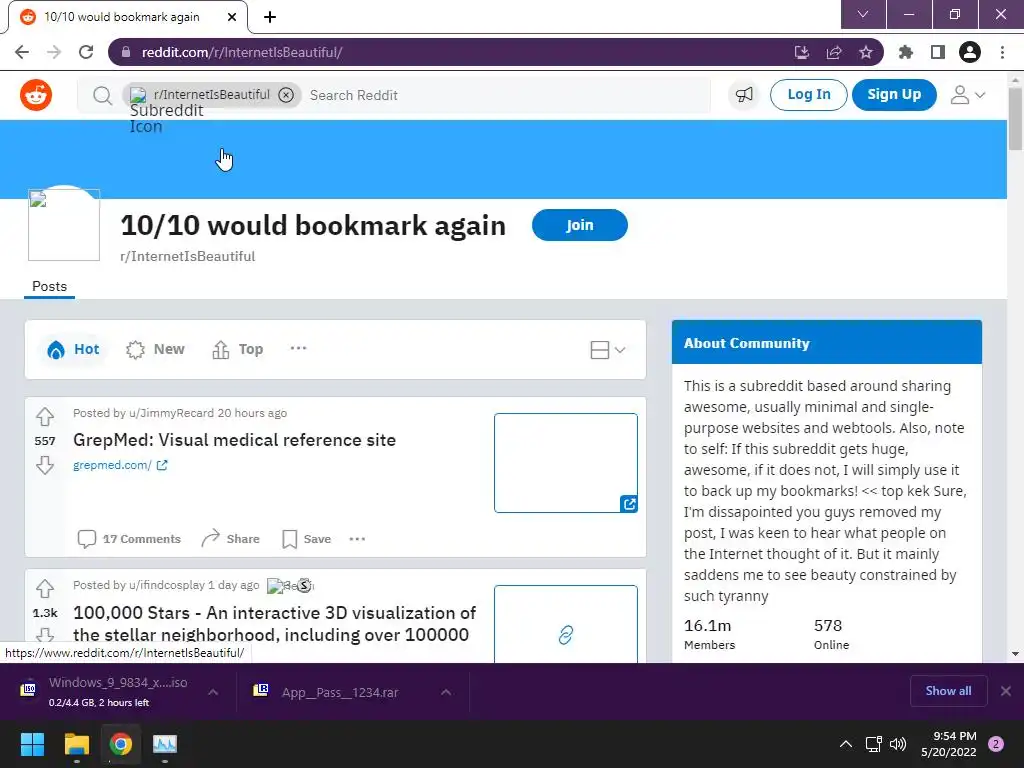
Task: Save the GrepMed post
Action: click(306, 539)
